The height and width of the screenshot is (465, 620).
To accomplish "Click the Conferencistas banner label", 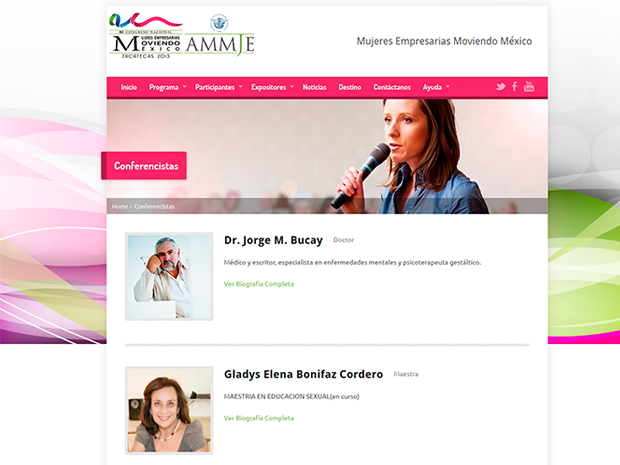I will click(x=146, y=166).
